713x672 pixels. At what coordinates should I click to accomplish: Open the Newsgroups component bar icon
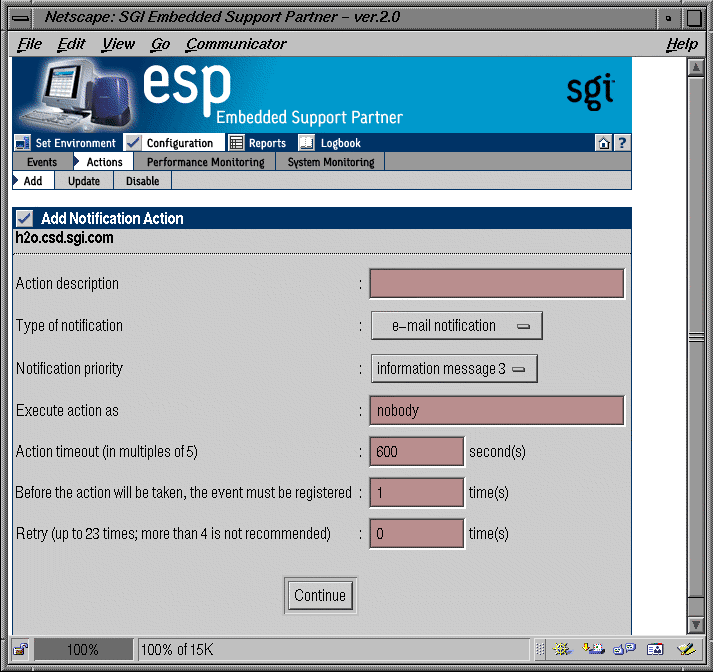coord(624,649)
